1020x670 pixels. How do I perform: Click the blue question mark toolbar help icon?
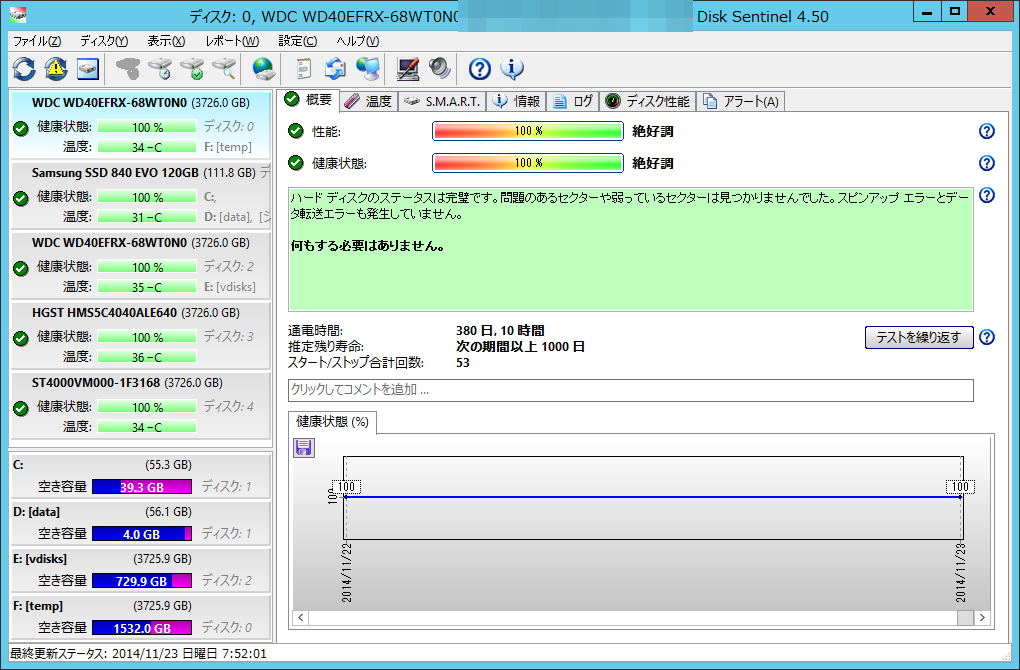tap(479, 68)
